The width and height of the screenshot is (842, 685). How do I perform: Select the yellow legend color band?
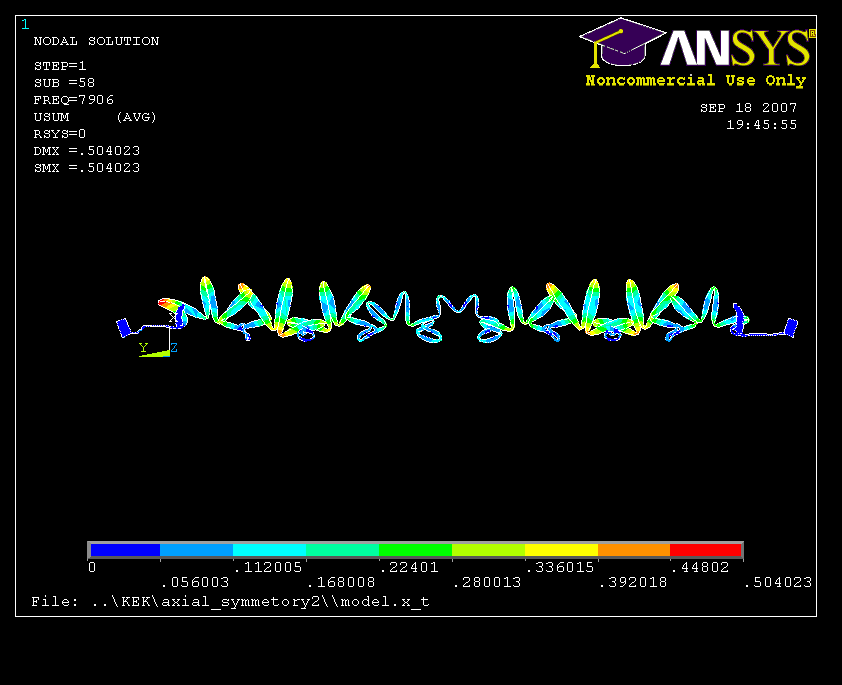click(561, 550)
